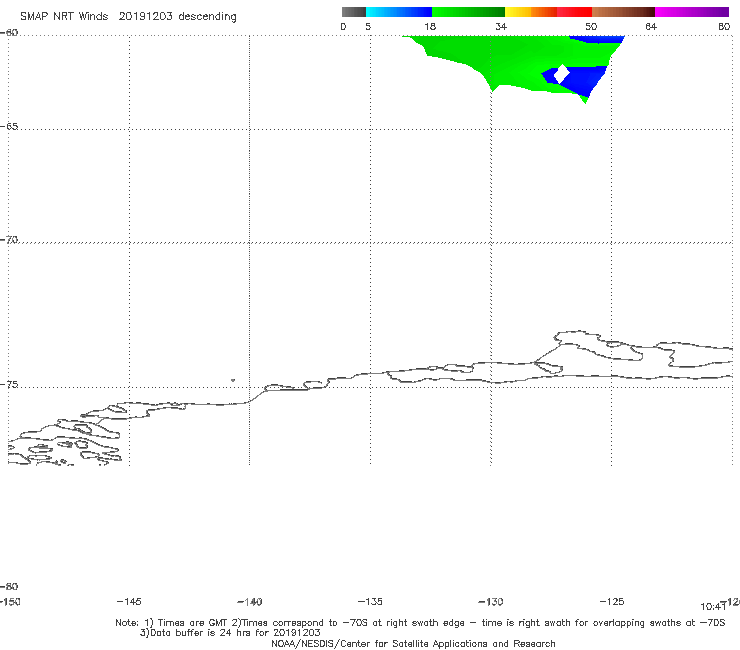Viewport: 740px width, 650px height.
Task: Click the color bar label "34"
Action: (x=501, y=26)
